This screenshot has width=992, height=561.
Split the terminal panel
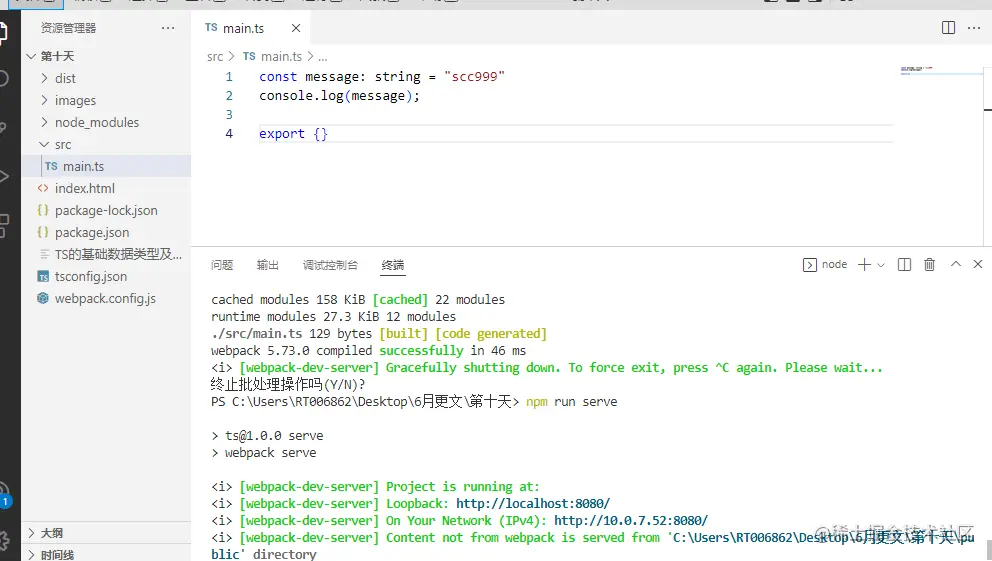tap(904, 264)
